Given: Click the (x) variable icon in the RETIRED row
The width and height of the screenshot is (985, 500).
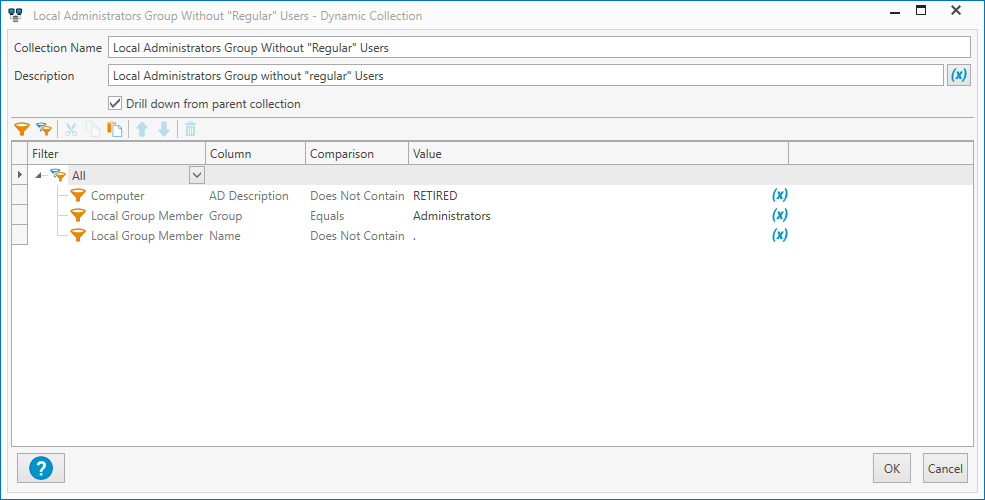Looking at the screenshot, I should [x=780, y=195].
